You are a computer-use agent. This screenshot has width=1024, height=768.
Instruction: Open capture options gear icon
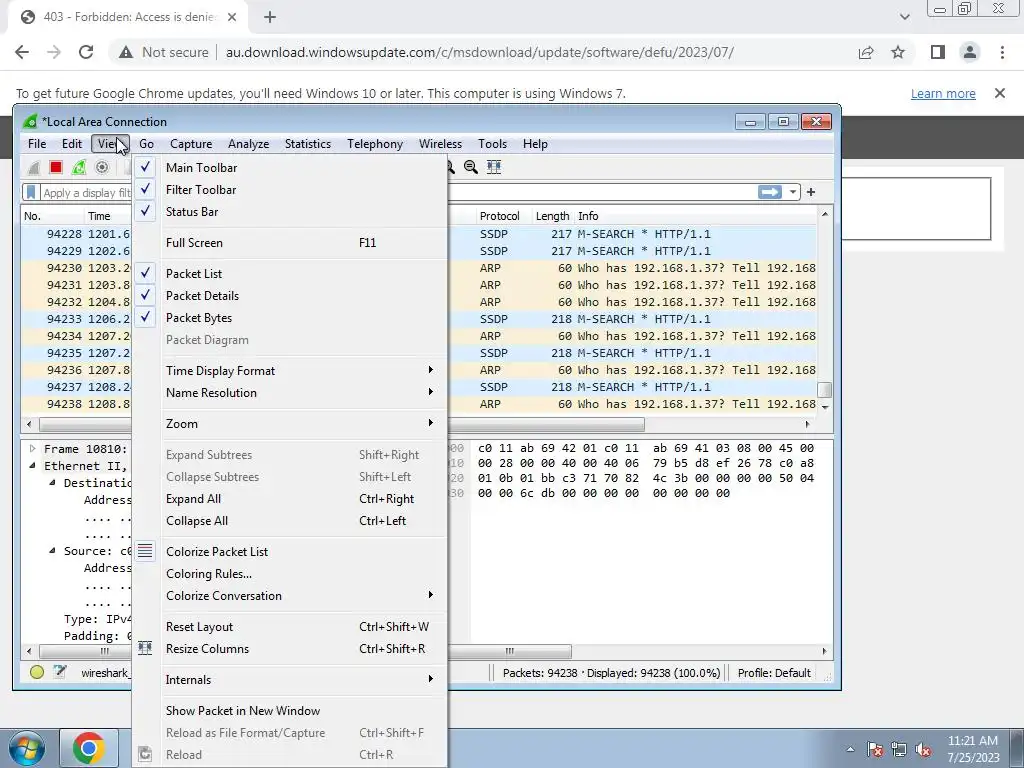coord(102,167)
